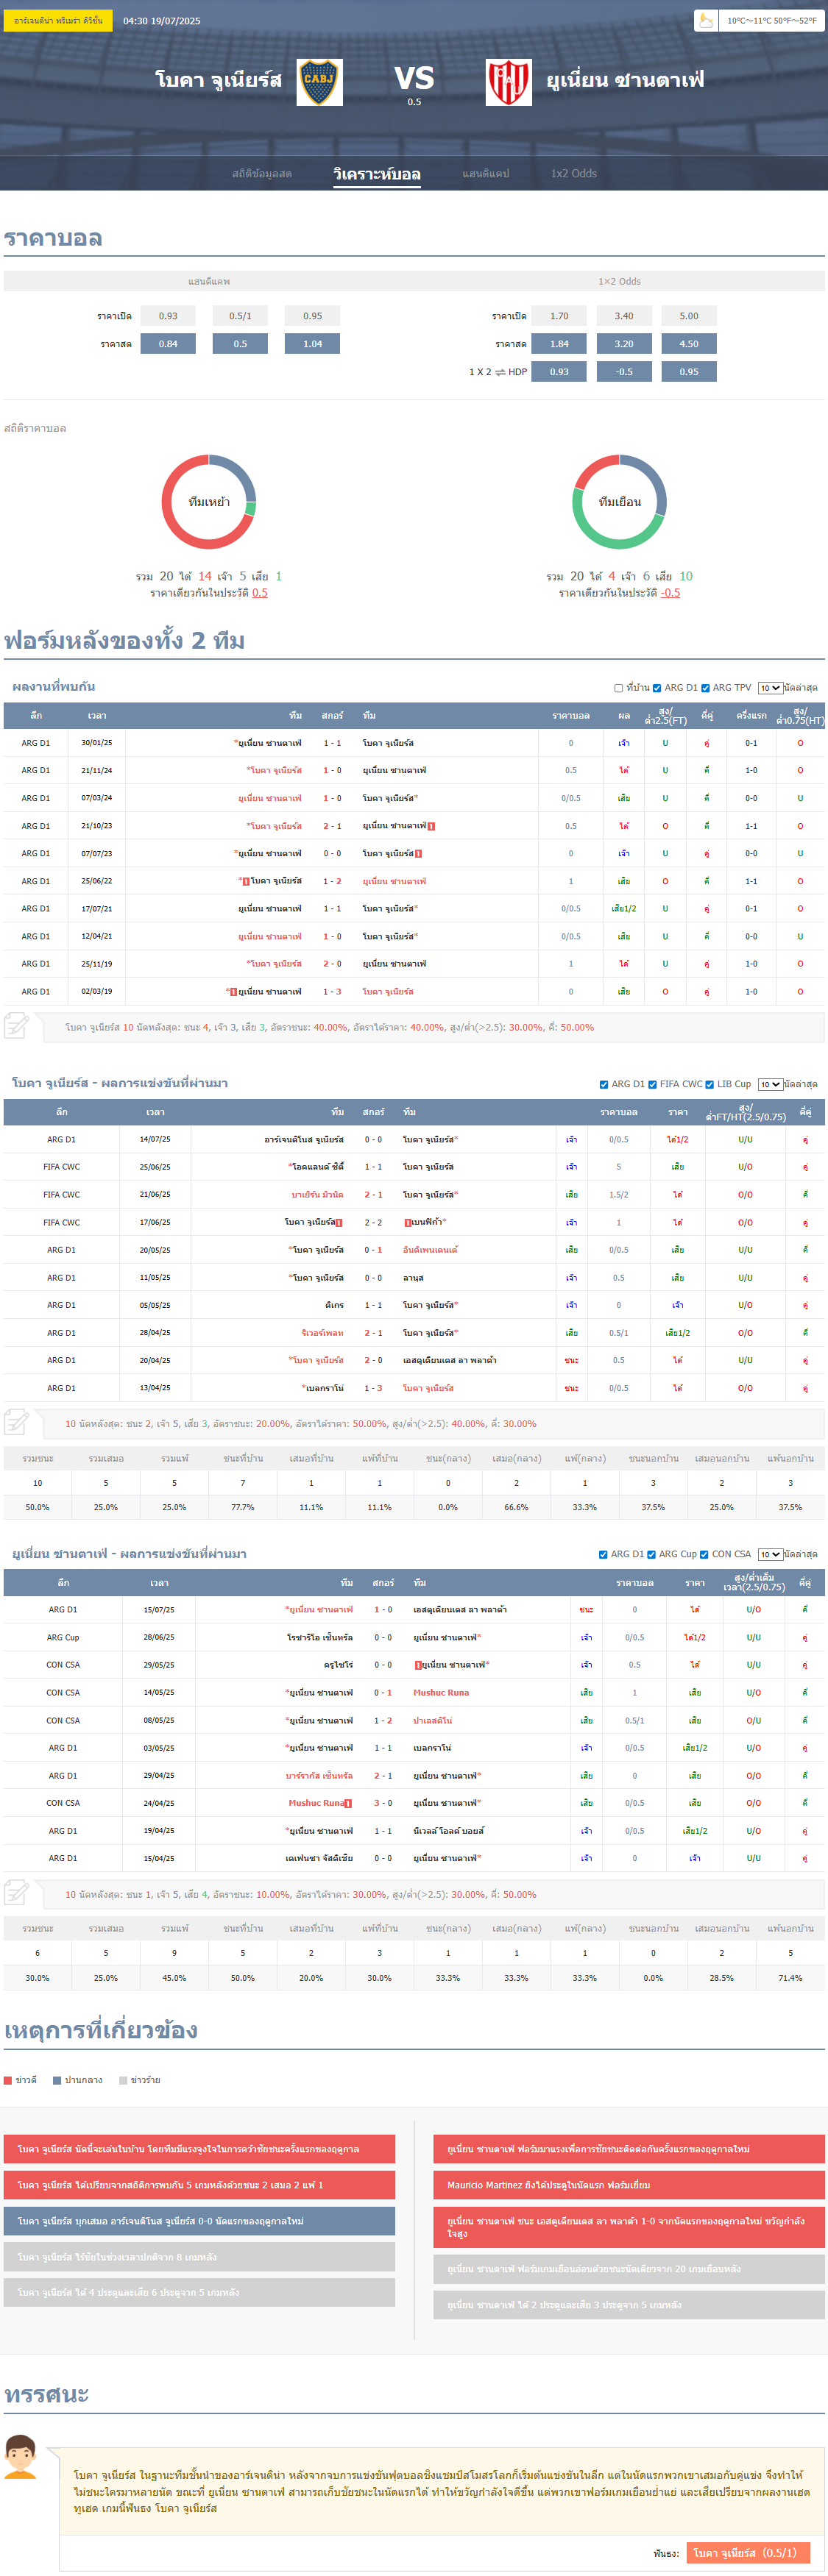This screenshot has width=828, height=2576.
Task: Click the live 1x2 home odds 1.84
Action: click(559, 344)
